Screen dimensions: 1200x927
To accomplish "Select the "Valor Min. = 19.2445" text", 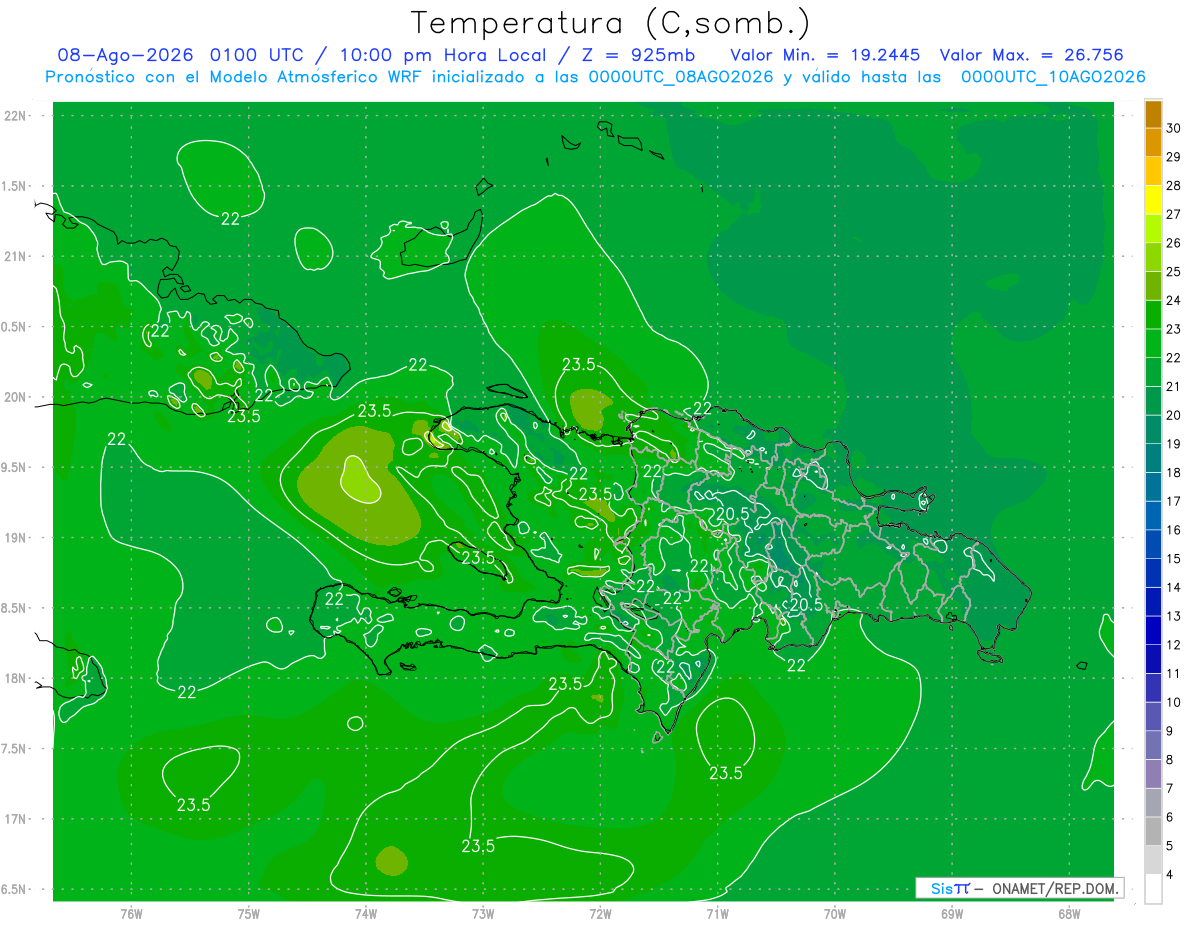I will point(825,55).
